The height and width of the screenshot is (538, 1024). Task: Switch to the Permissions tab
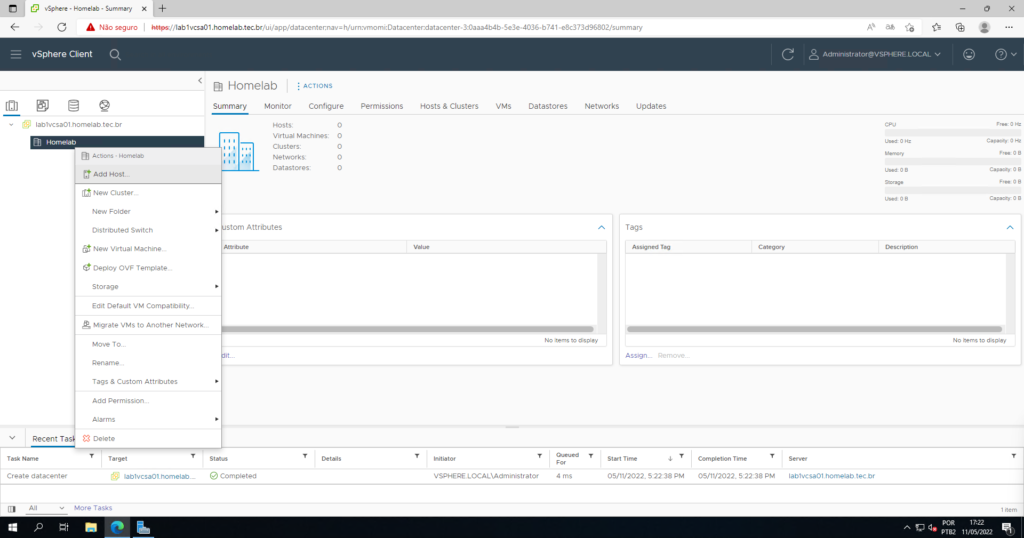click(x=382, y=106)
